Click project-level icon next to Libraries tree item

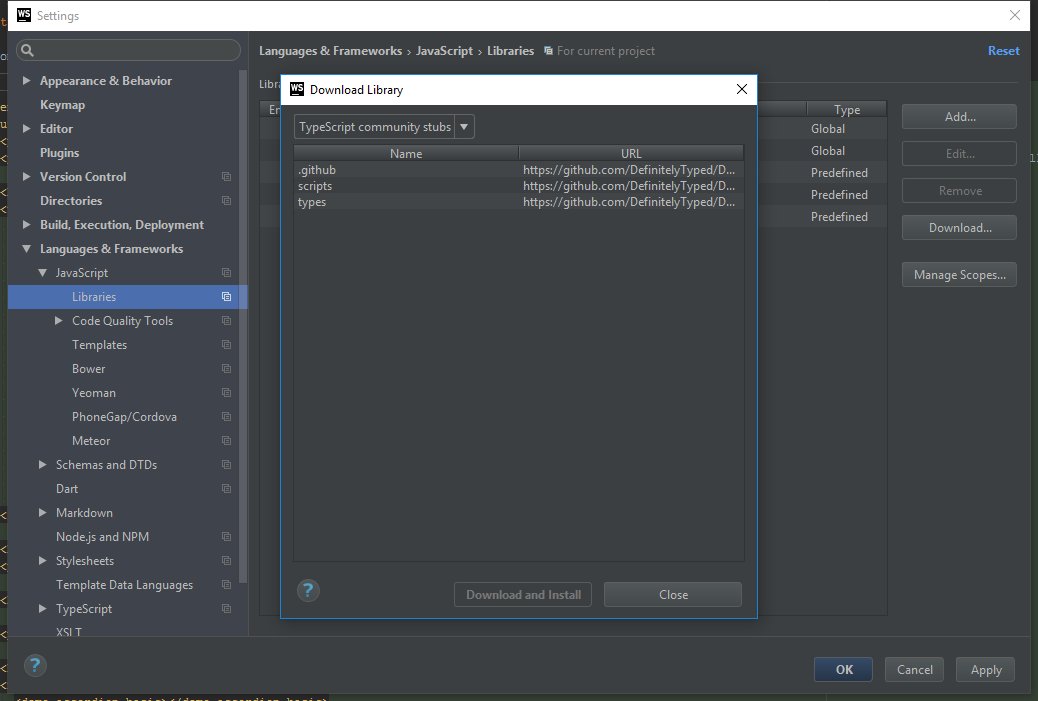pyautogui.click(x=226, y=297)
